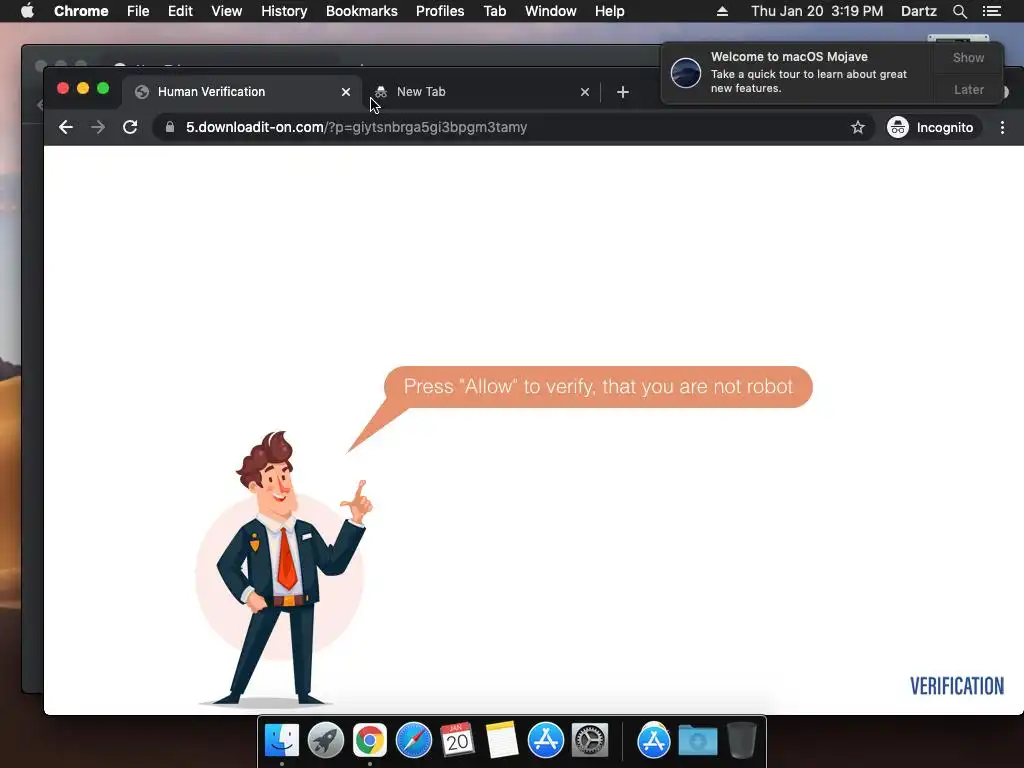Click the cartoon businessman illustration
Screen dimensions: 1024x768
click(284, 568)
